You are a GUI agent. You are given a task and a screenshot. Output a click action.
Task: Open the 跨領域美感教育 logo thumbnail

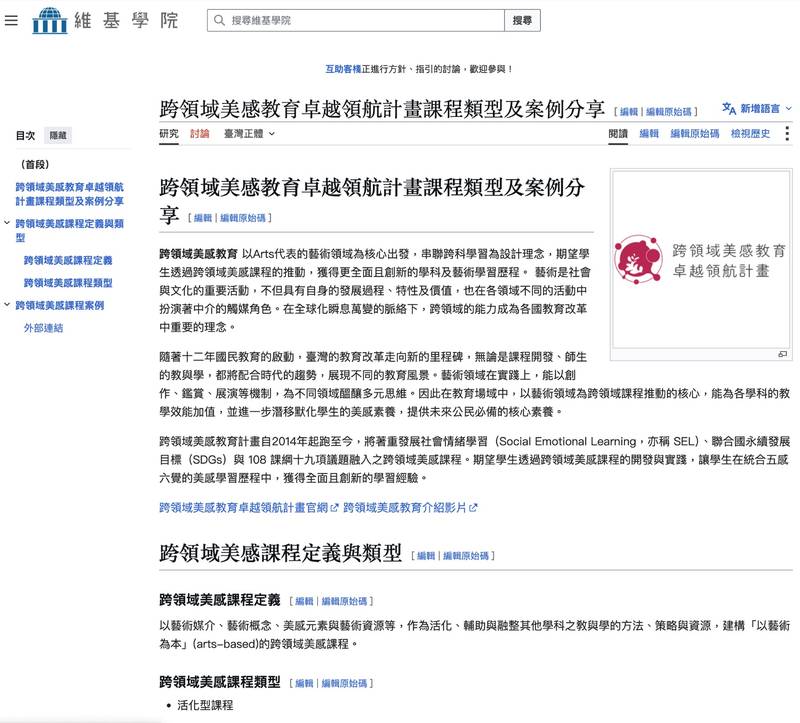(701, 260)
